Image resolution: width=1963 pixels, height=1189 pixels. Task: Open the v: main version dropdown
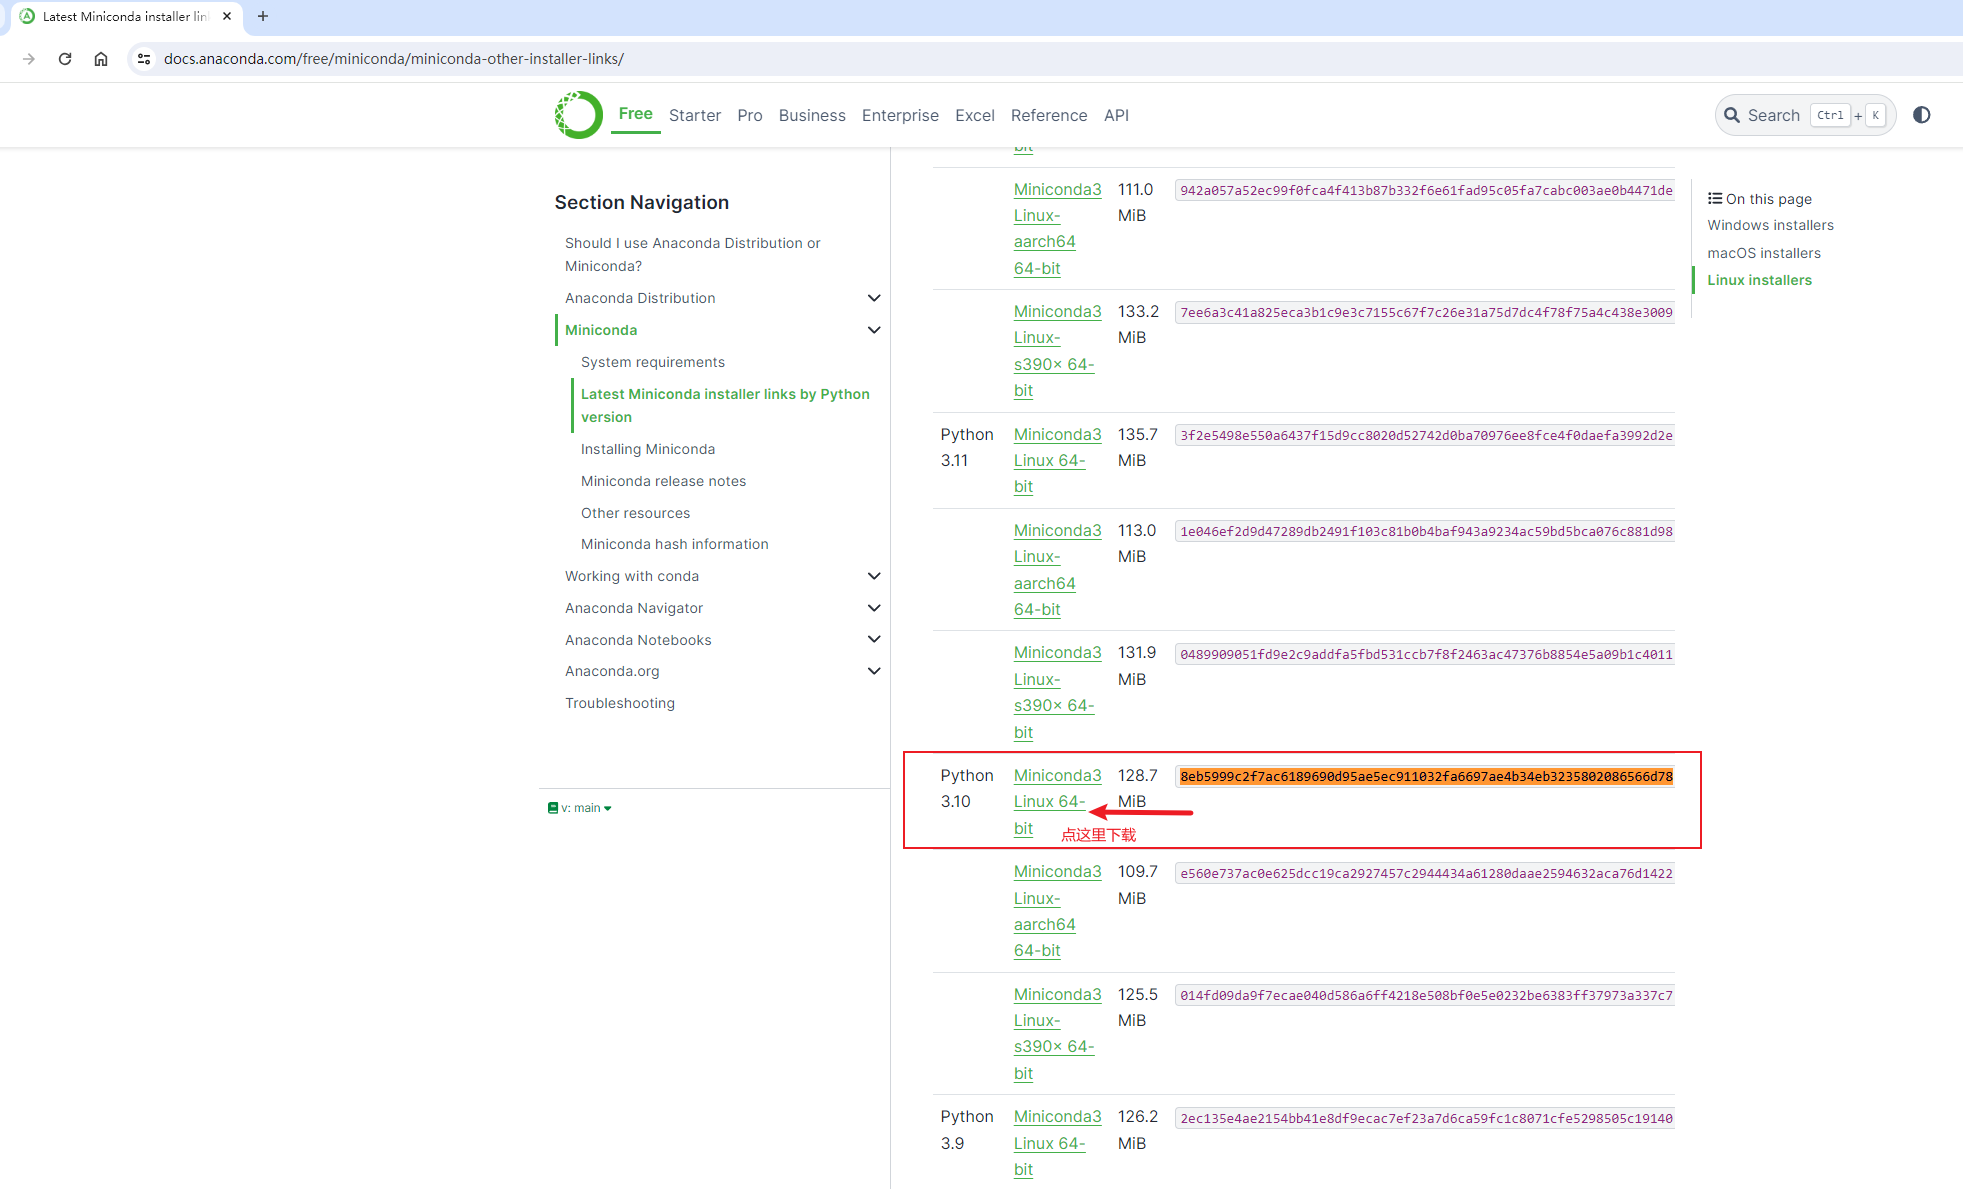click(x=580, y=808)
